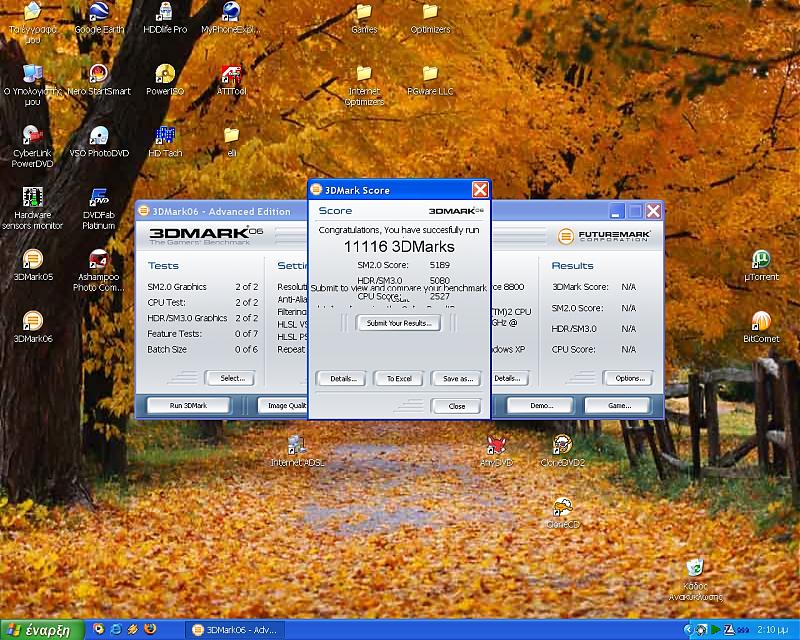The height and width of the screenshot is (640, 800).
Task: Minimize the 3DMark06 Advanced Edition window
Action: pyautogui.click(x=617, y=211)
